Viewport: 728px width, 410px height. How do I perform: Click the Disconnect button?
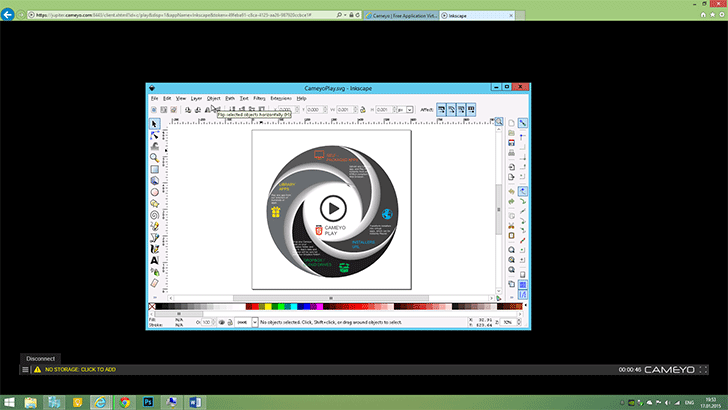pos(40,358)
